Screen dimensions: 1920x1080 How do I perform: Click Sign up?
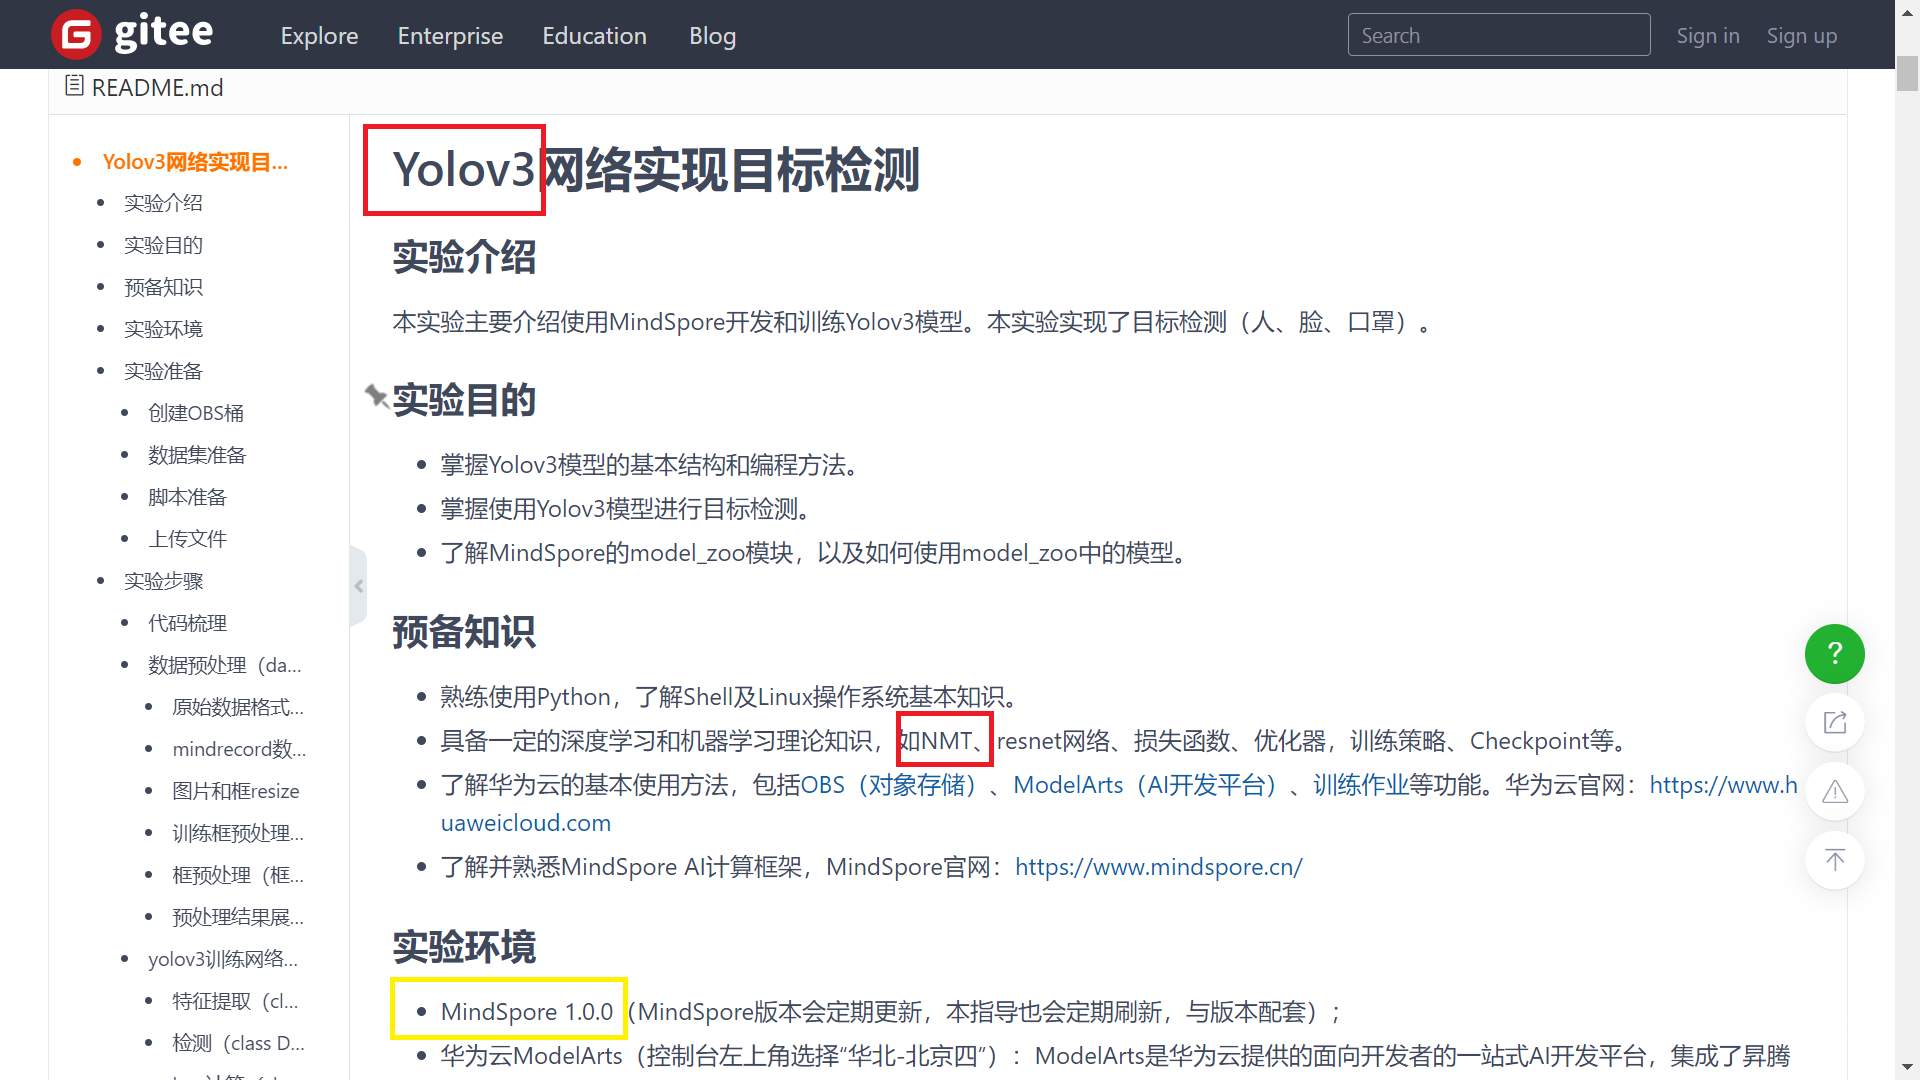(x=1801, y=36)
